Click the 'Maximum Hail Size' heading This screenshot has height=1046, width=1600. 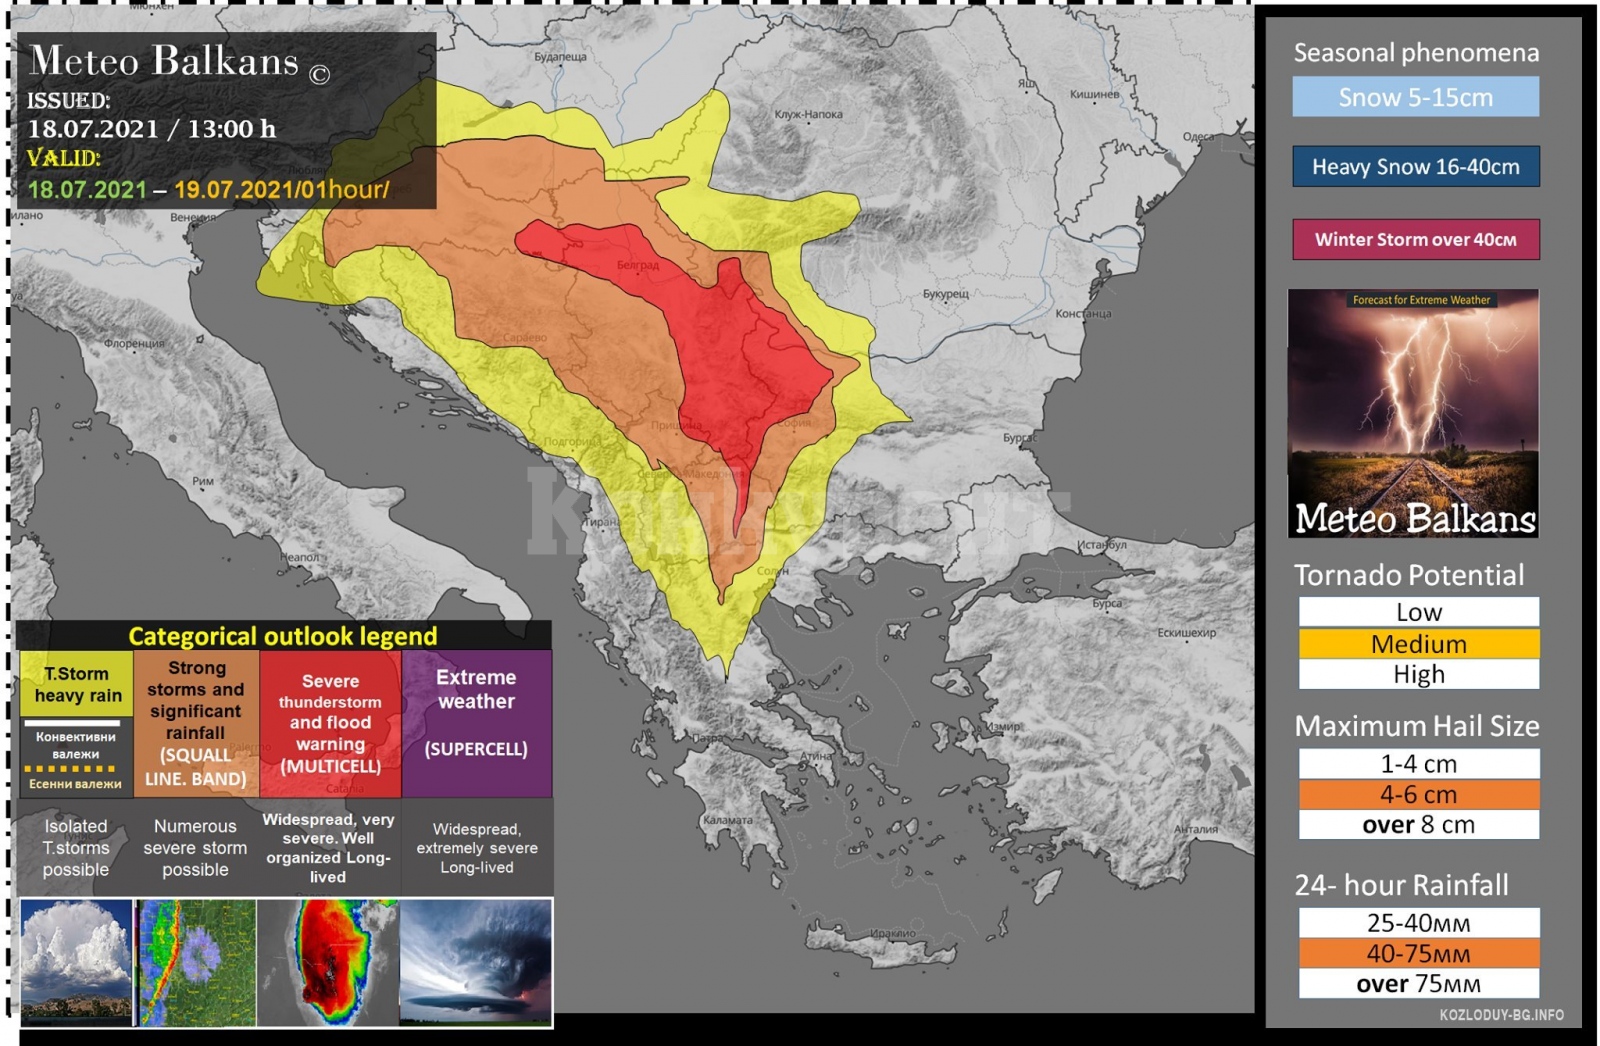(1416, 726)
